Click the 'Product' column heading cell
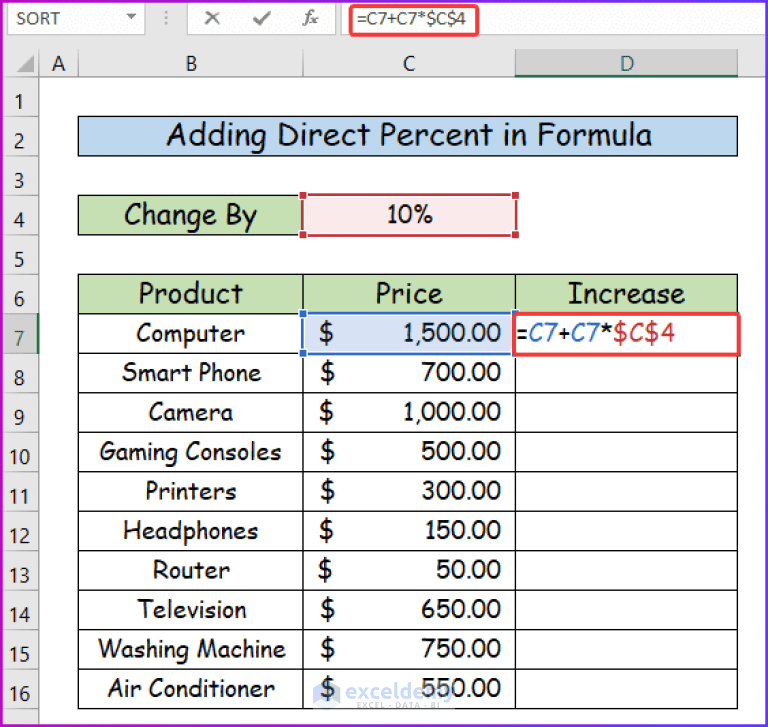Image resolution: width=768 pixels, height=727 pixels. (191, 294)
